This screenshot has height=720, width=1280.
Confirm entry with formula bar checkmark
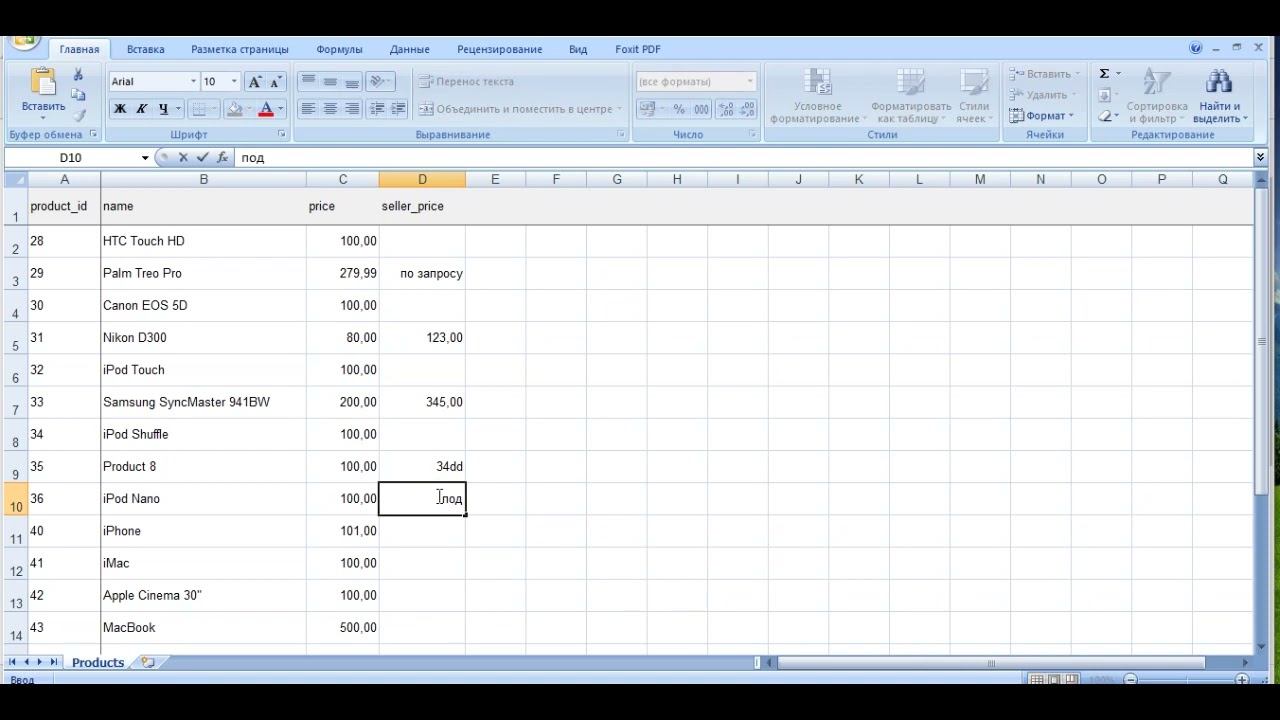pyautogui.click(x=203, y=158)
